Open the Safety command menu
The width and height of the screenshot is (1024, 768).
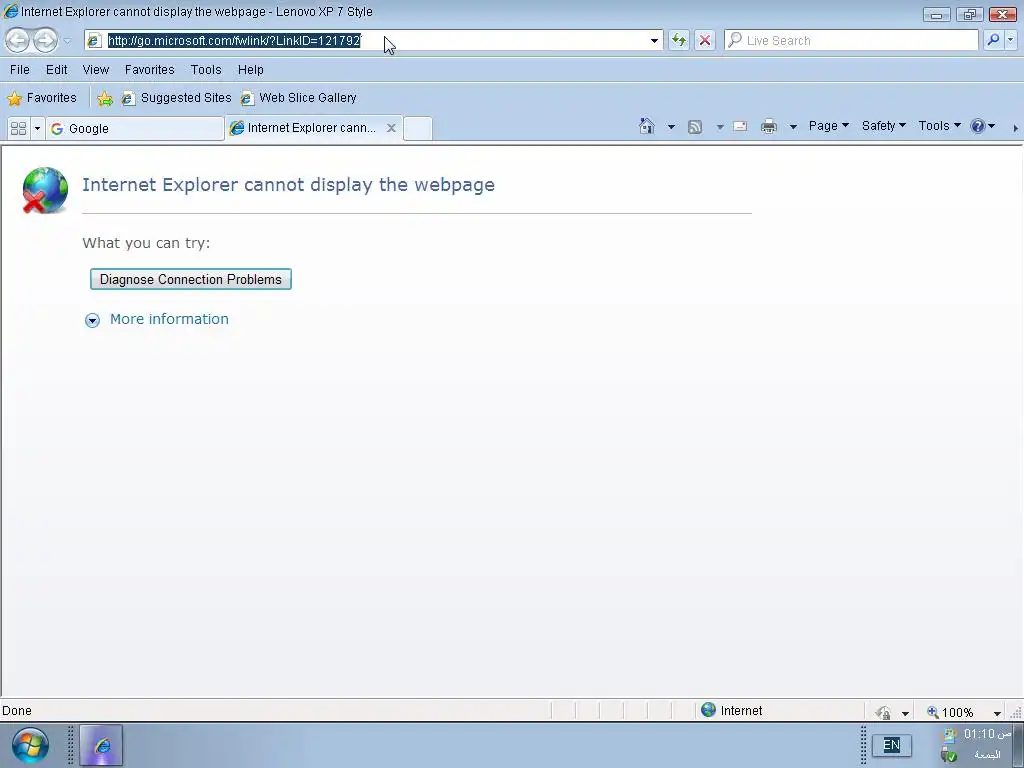click(883, 126)
